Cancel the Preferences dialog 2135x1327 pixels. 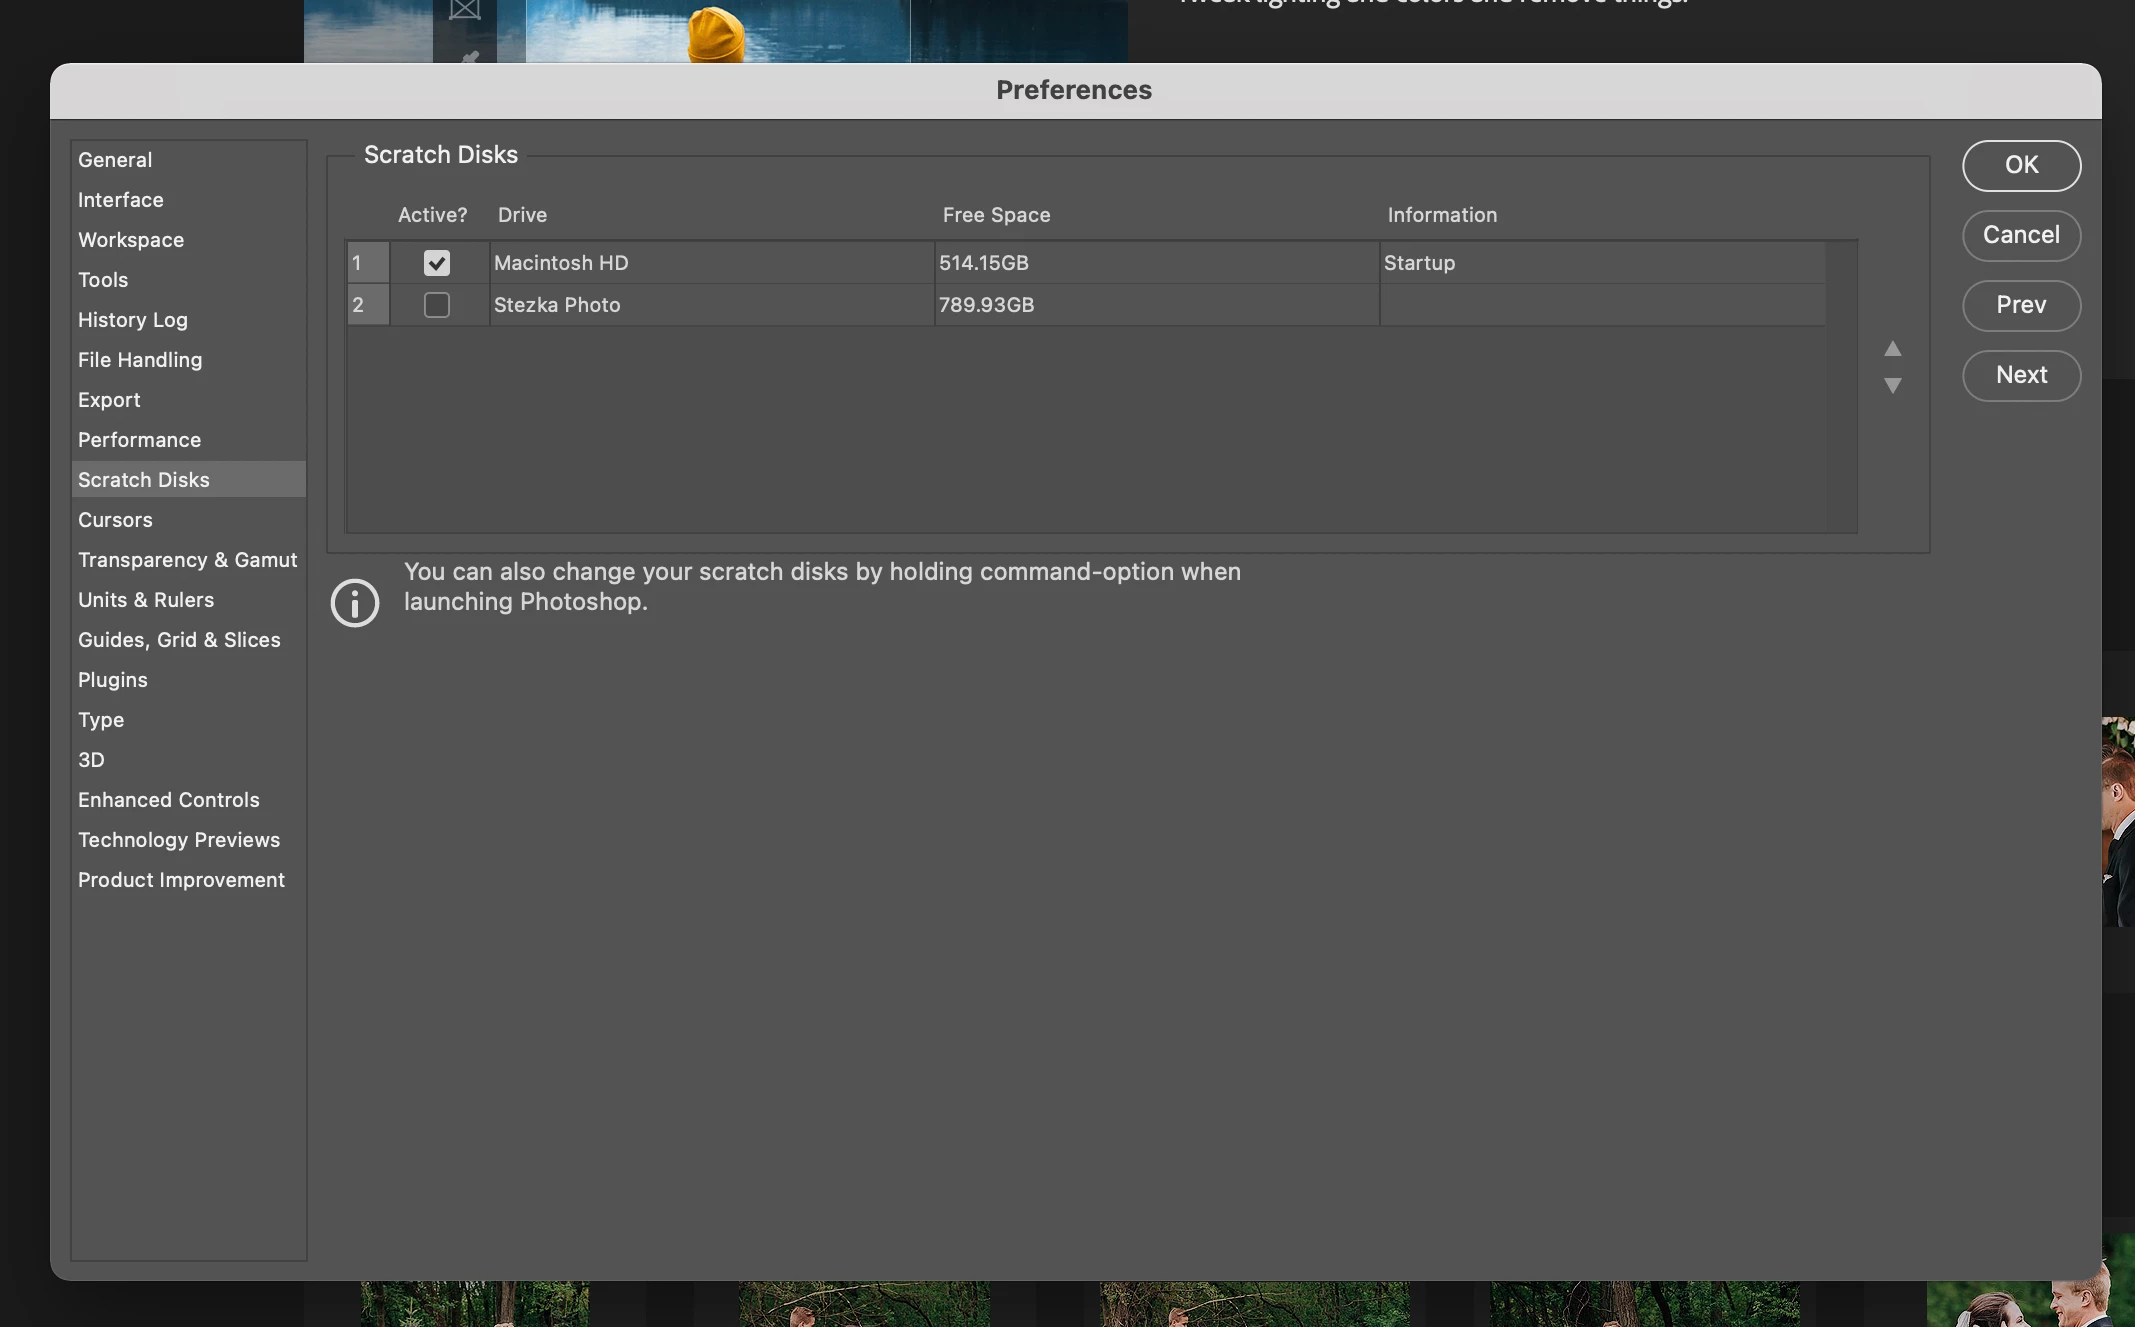[x=2020, y=235]
